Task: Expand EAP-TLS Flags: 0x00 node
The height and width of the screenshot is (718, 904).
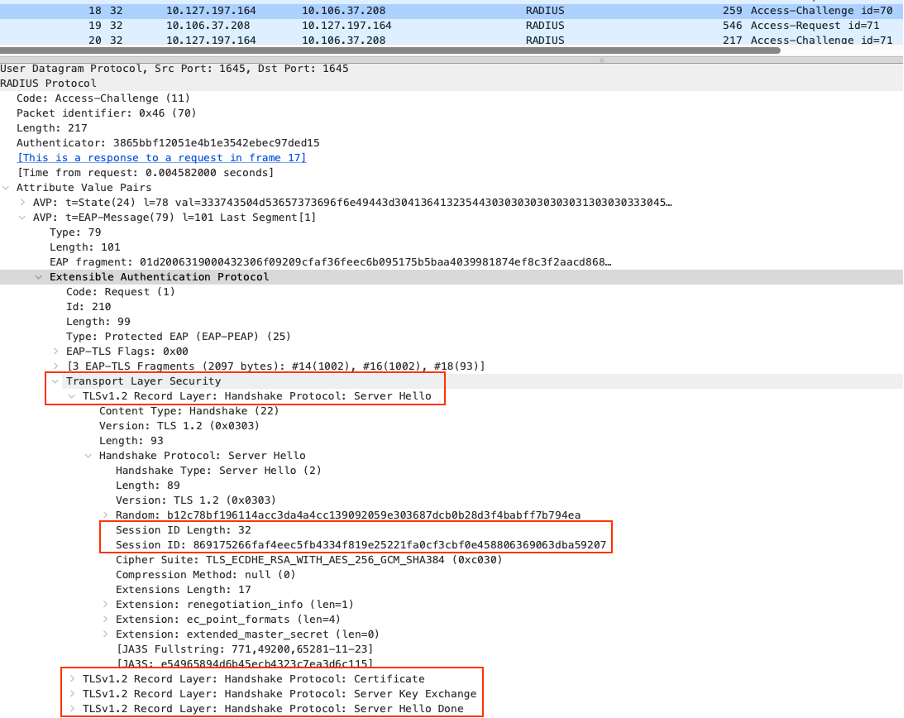Action: 55,351
